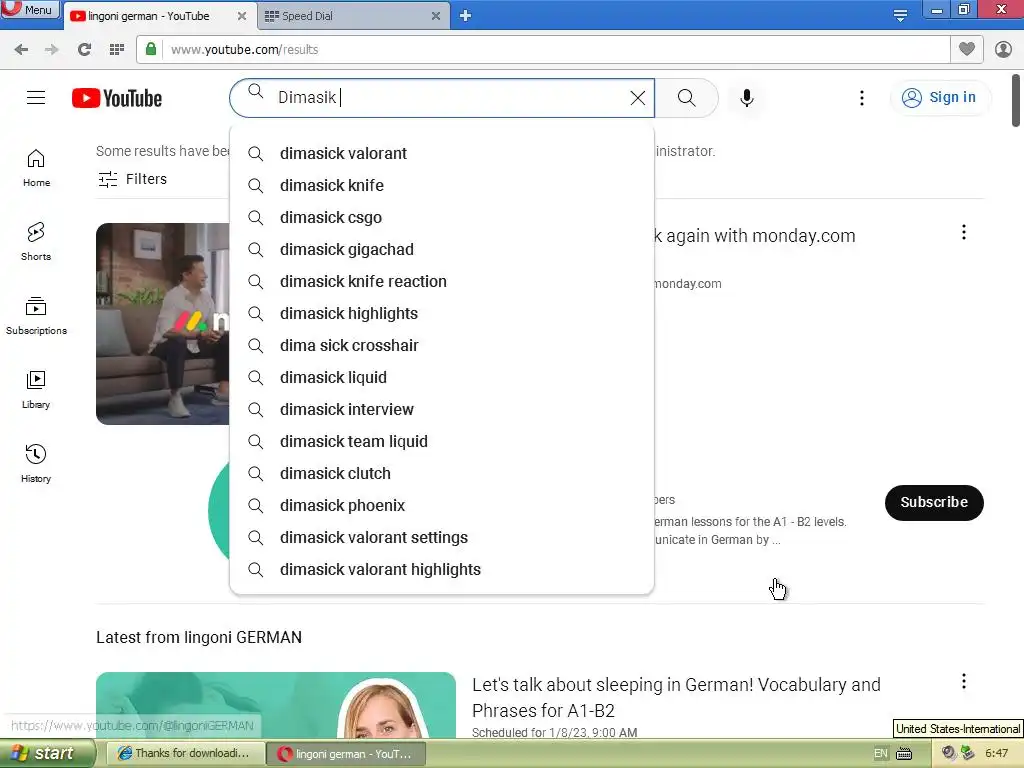Viewport: 1024px width, 768px height.
Task: Select suggestion dimasick liquid
Action: [x=442, y=377]
